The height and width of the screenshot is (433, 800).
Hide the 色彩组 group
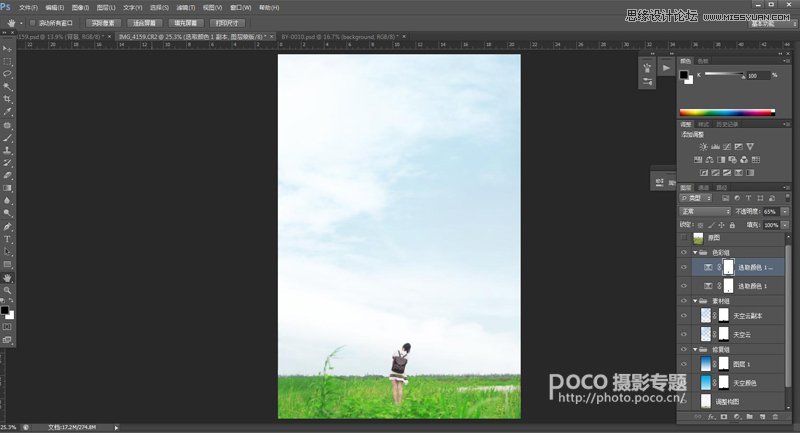coord(684,252)
